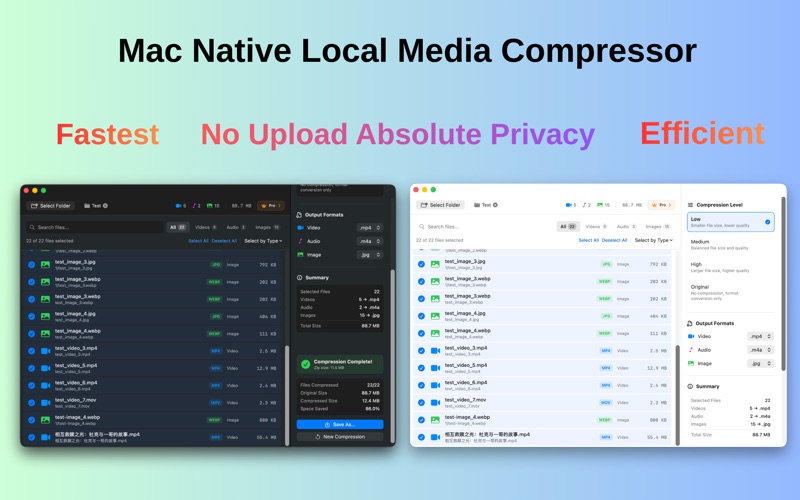800x500 pixels.
Task: Uncheck test_video_5.mp4 in the light window
Action: (421, 368)
